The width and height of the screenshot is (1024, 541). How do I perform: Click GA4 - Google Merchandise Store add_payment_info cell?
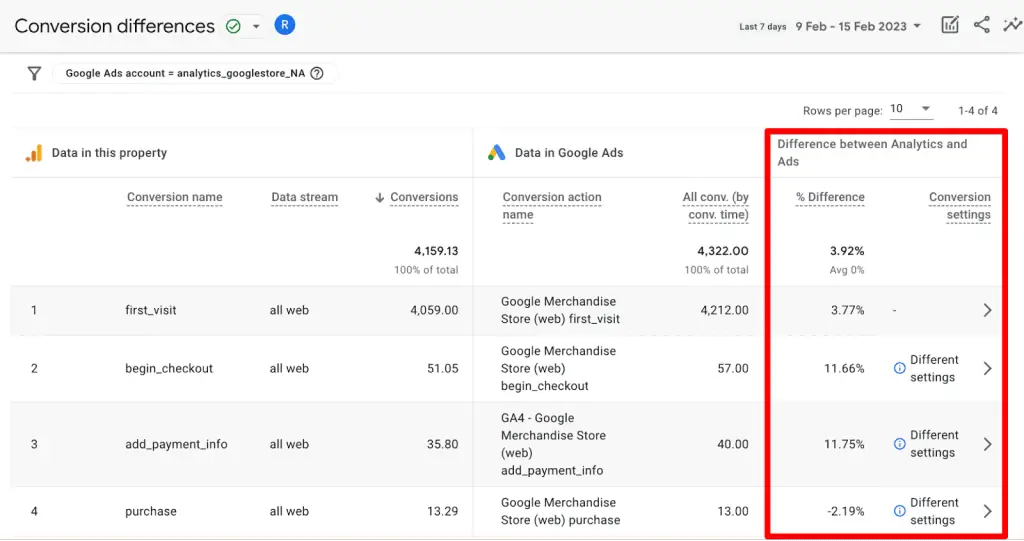[553, 444]
